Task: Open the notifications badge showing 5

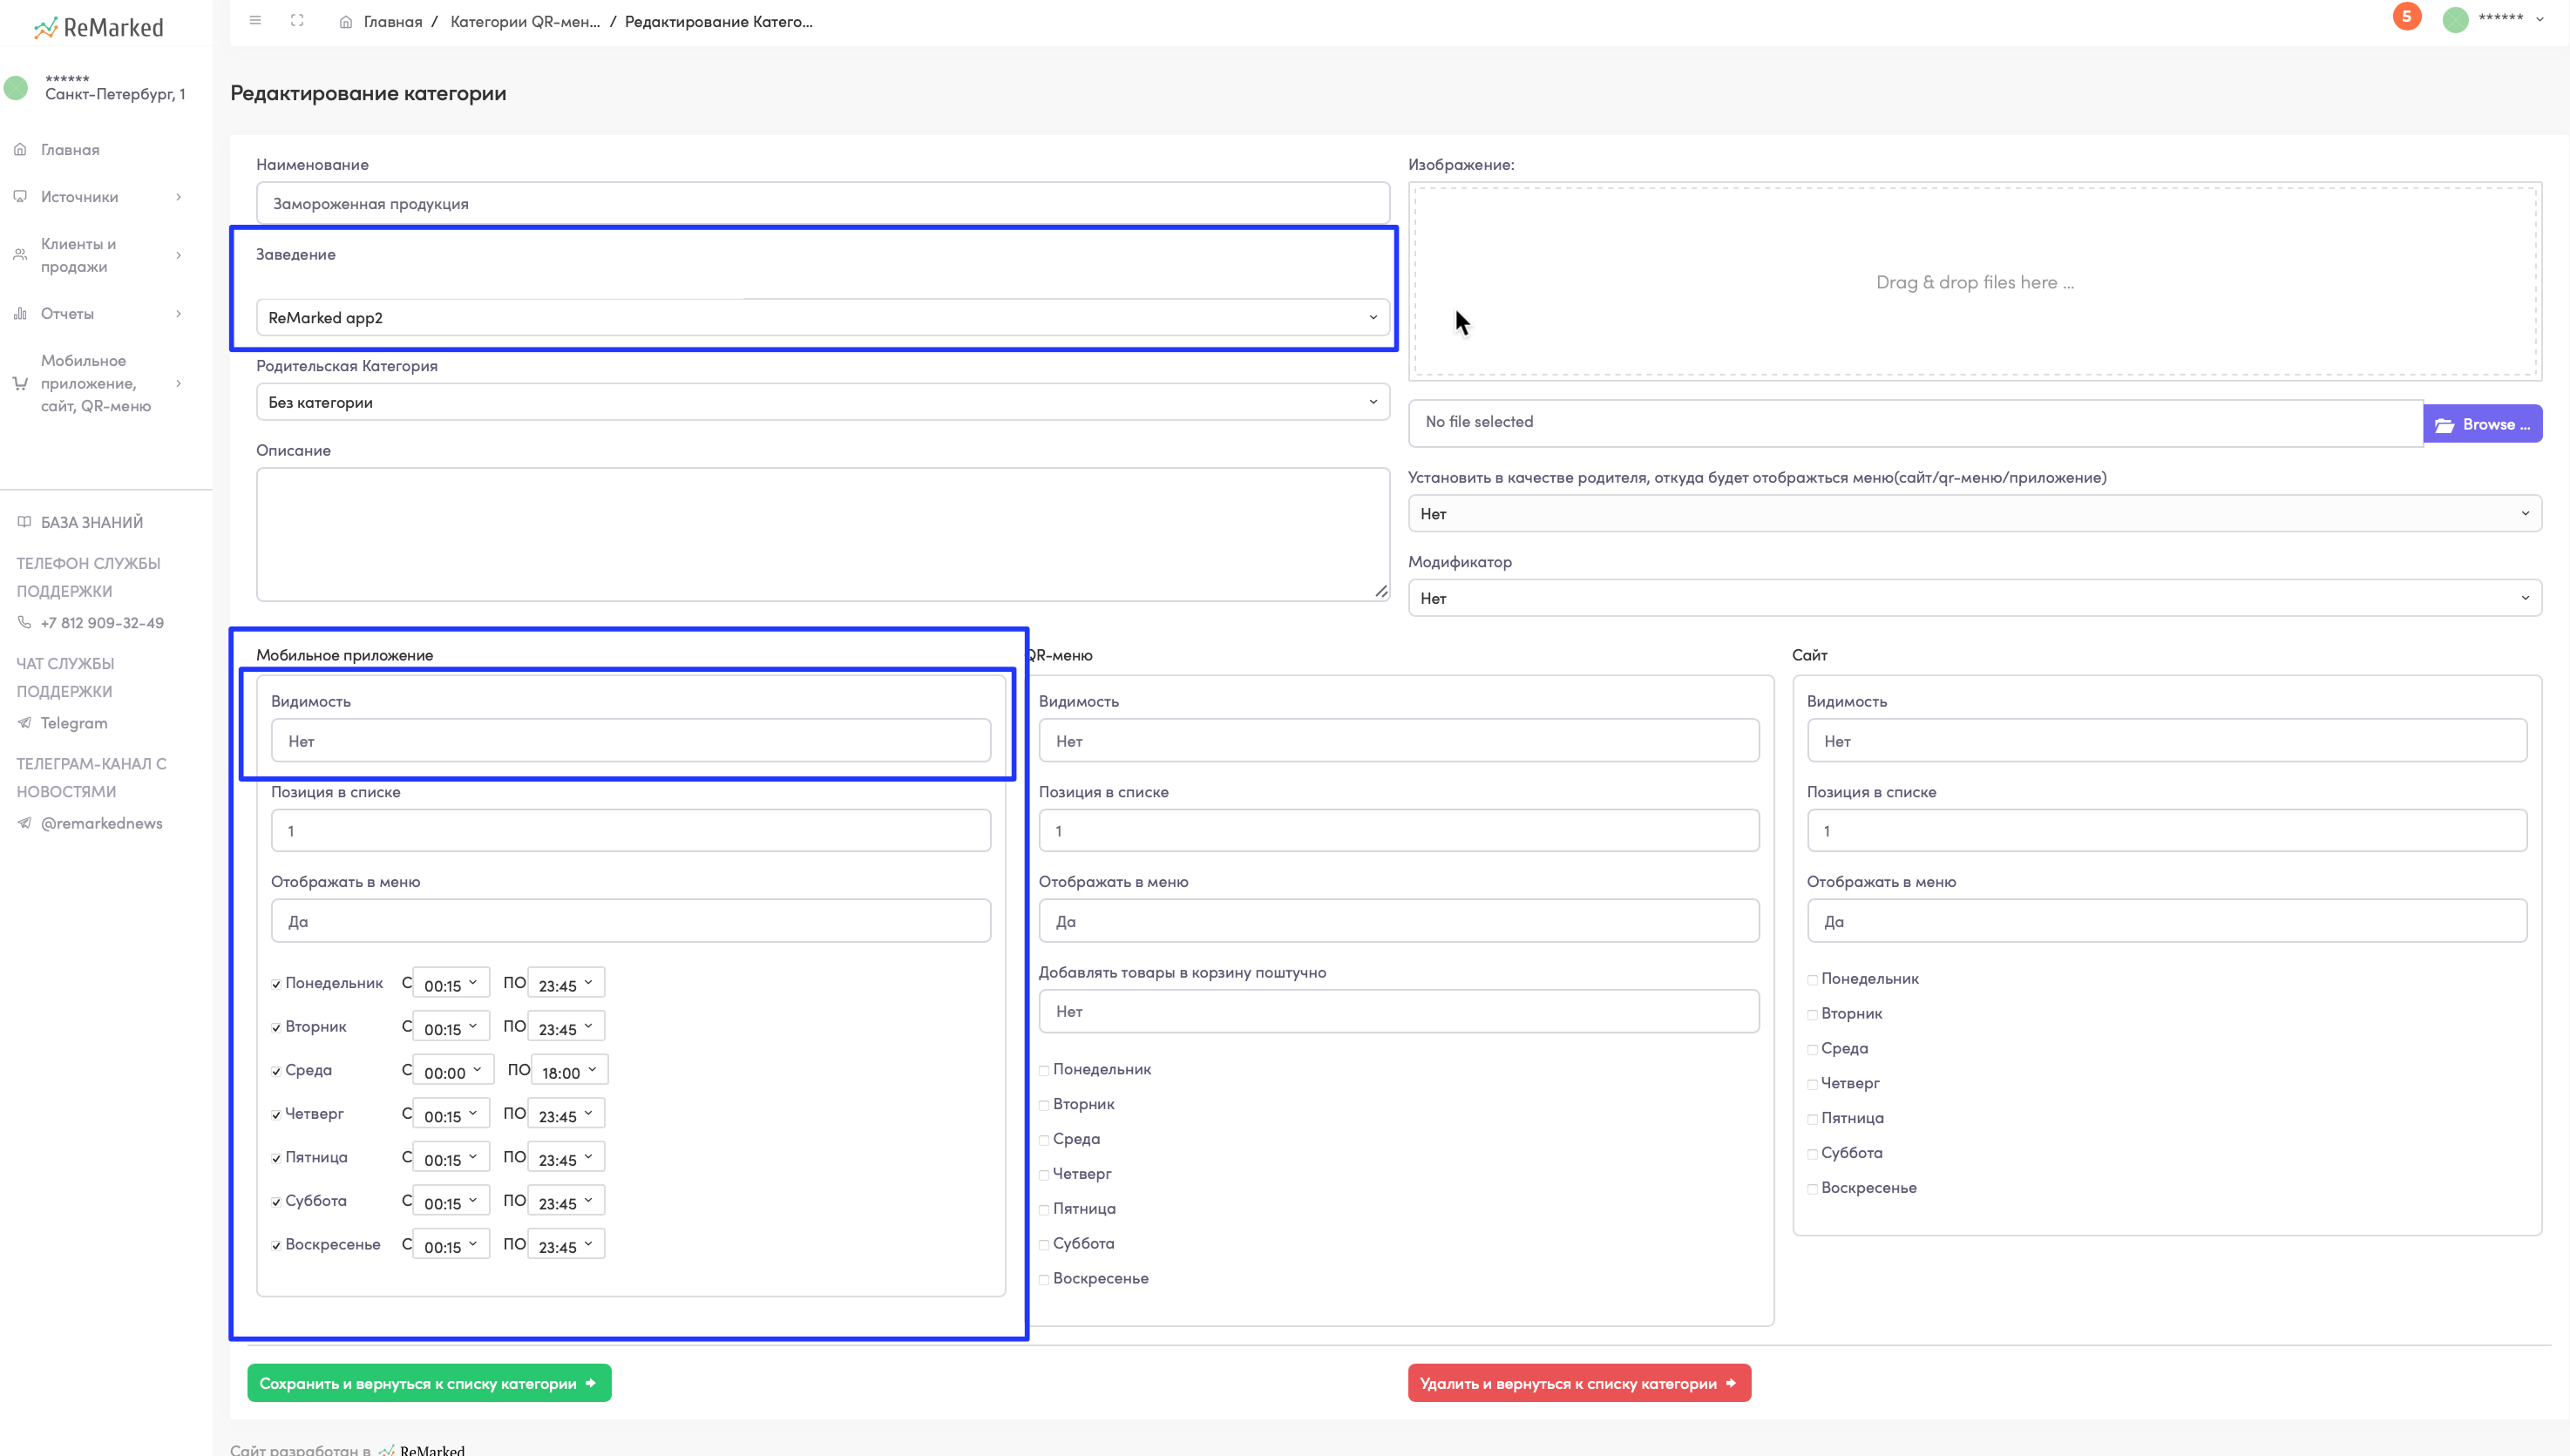Action: pyautogui.click(x=2406, y=17)
